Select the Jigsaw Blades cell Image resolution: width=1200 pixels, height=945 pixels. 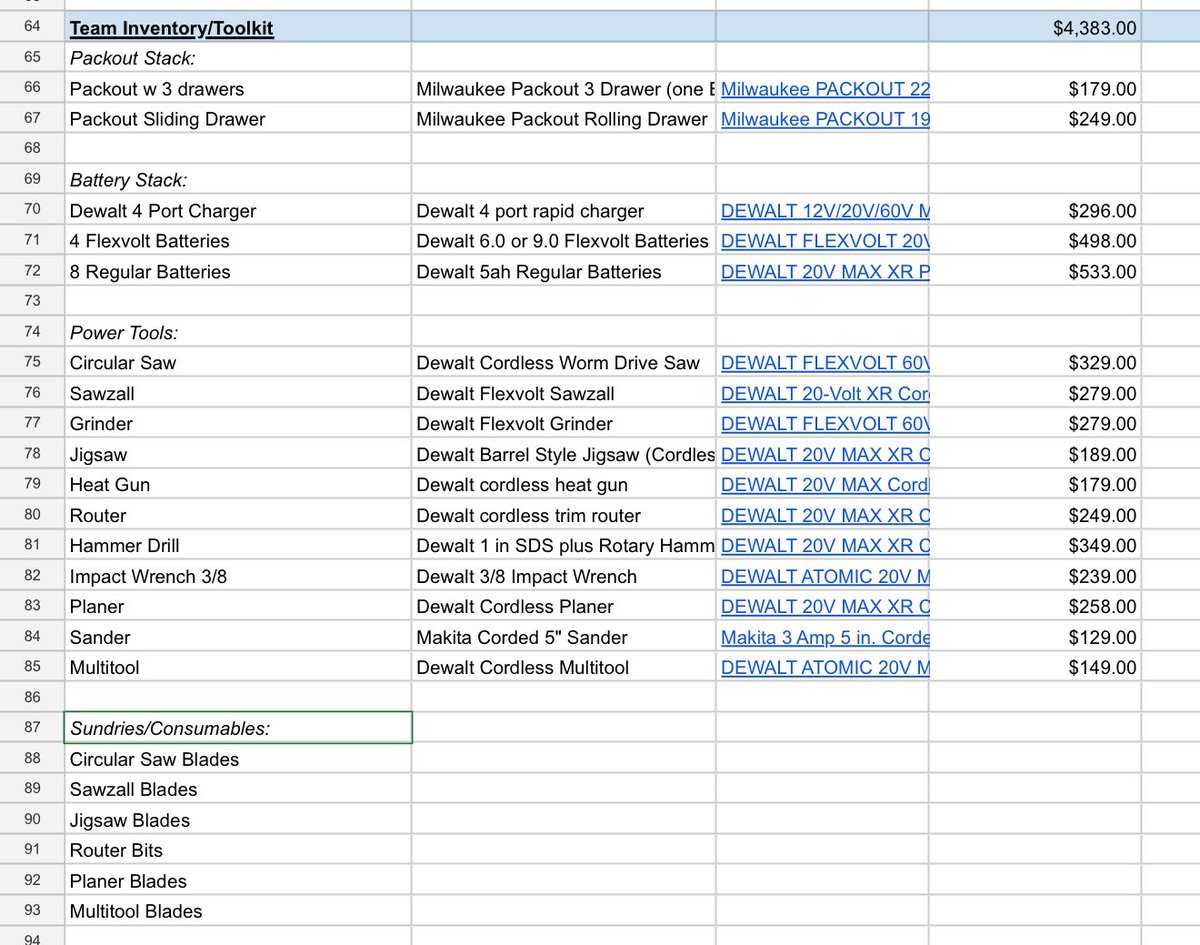(x=238, y=820)
